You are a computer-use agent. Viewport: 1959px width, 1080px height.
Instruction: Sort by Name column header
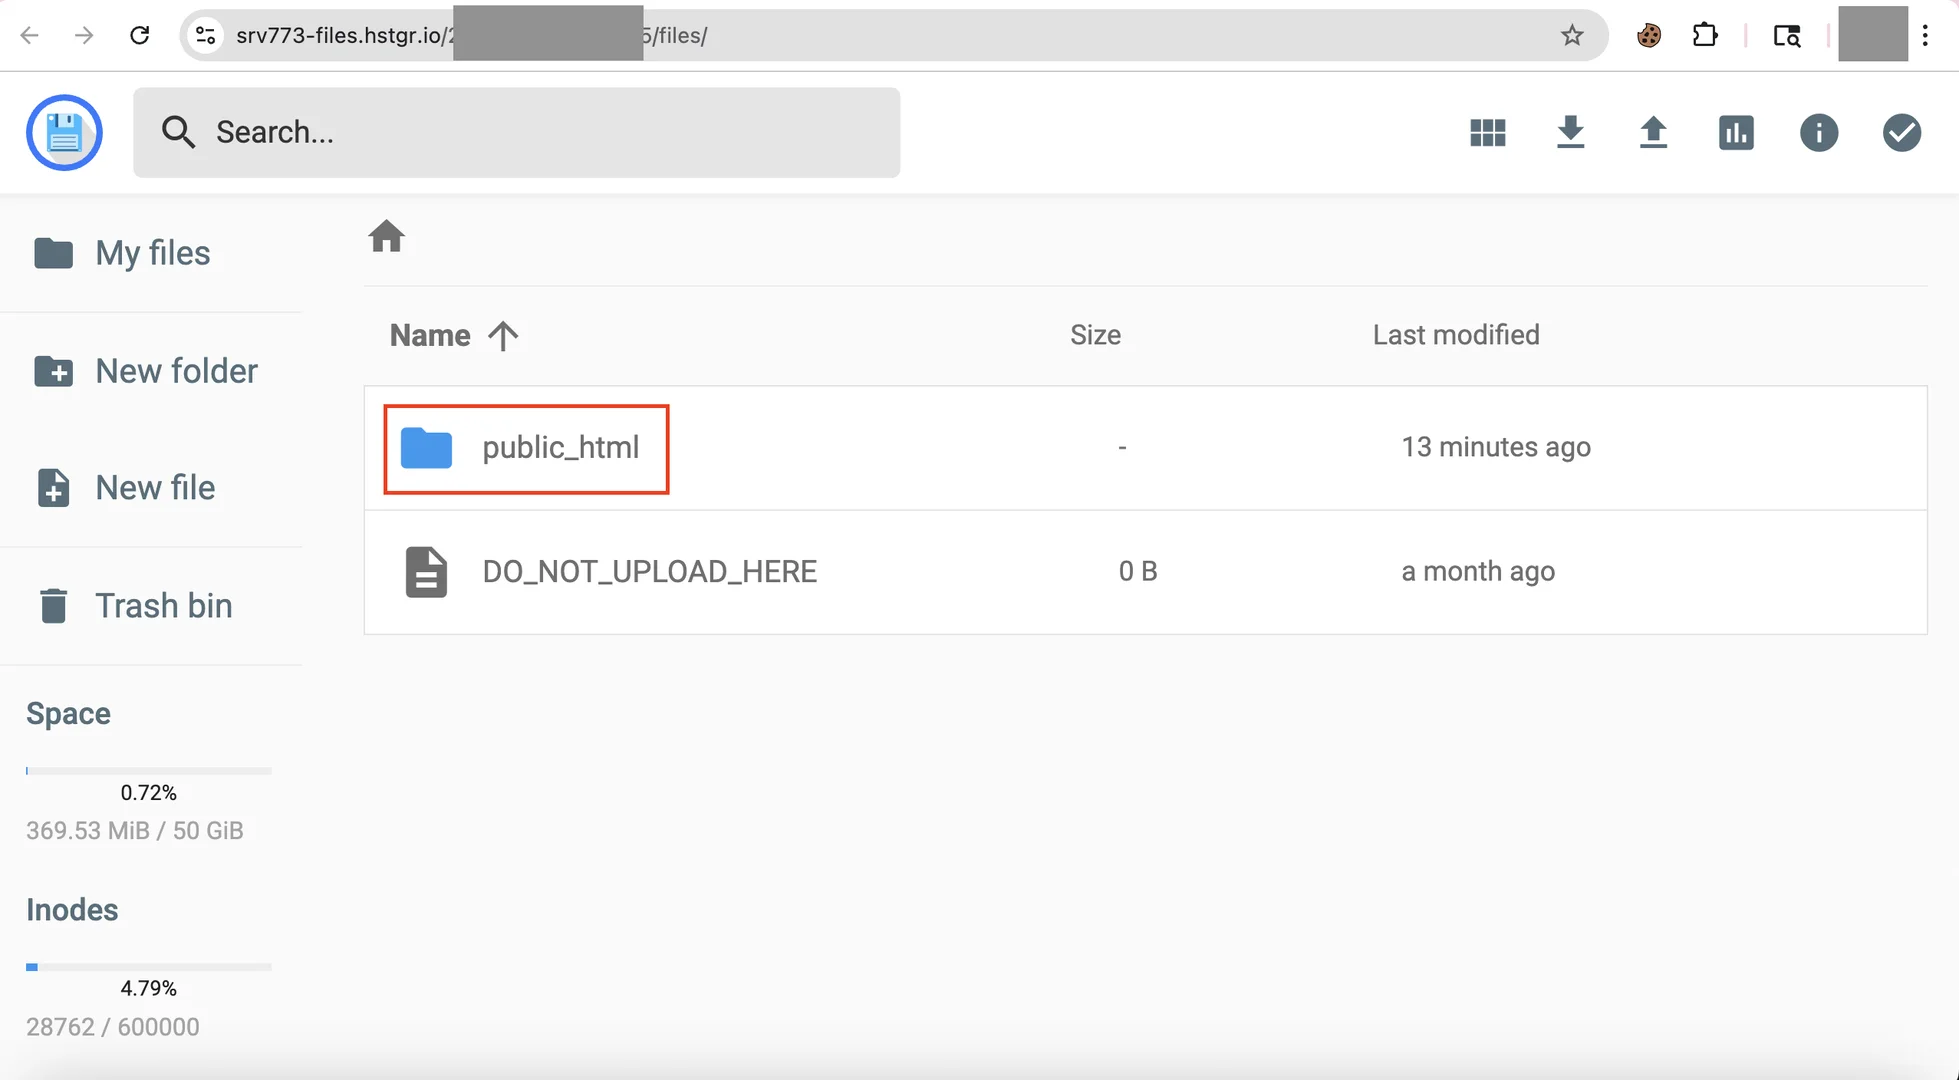(x=431, y=335)
